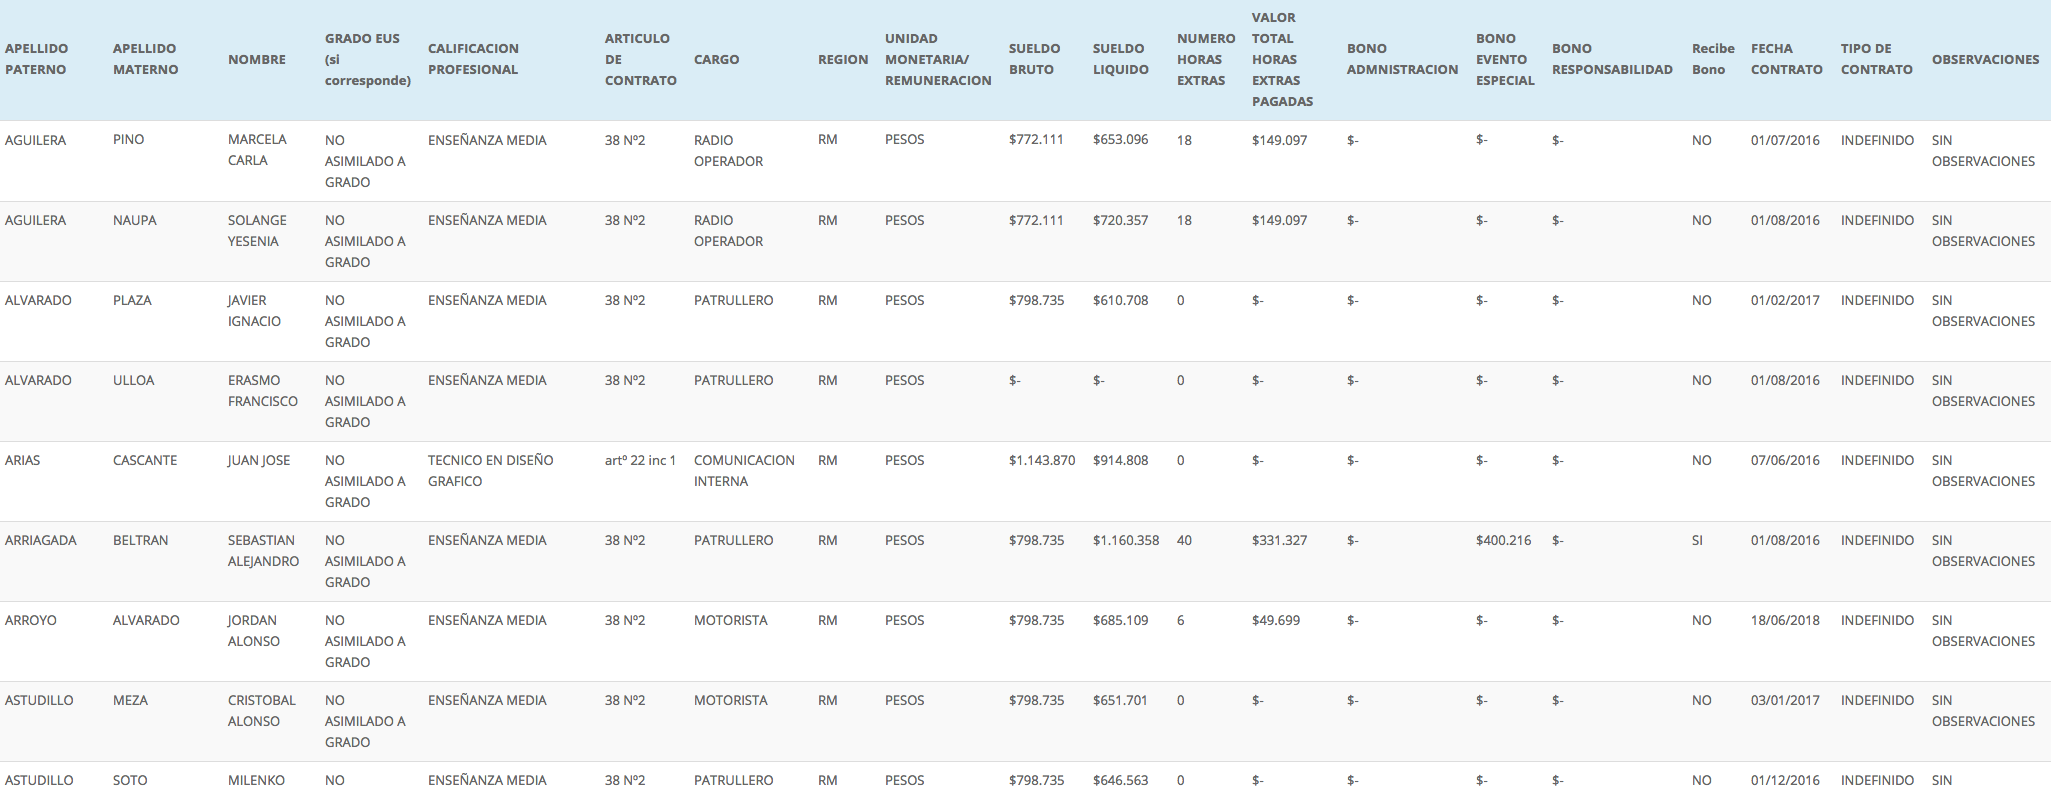Click the BONO ADMNISTRACION column header
Image resolution: width=2051 pixels, height=788 pixels.
pyautogui.click(x=1403, y=59)
